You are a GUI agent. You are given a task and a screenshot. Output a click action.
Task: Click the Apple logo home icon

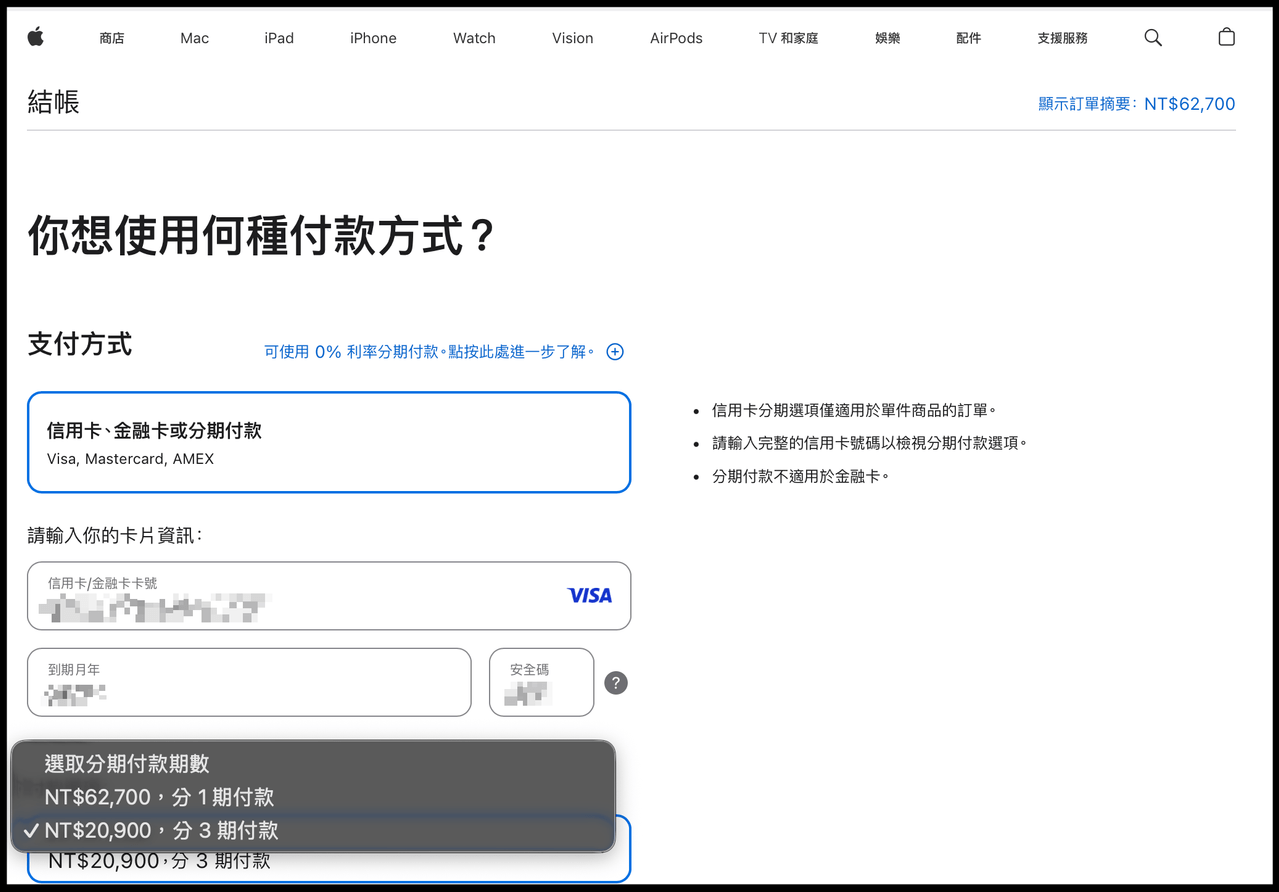[36, 37]
